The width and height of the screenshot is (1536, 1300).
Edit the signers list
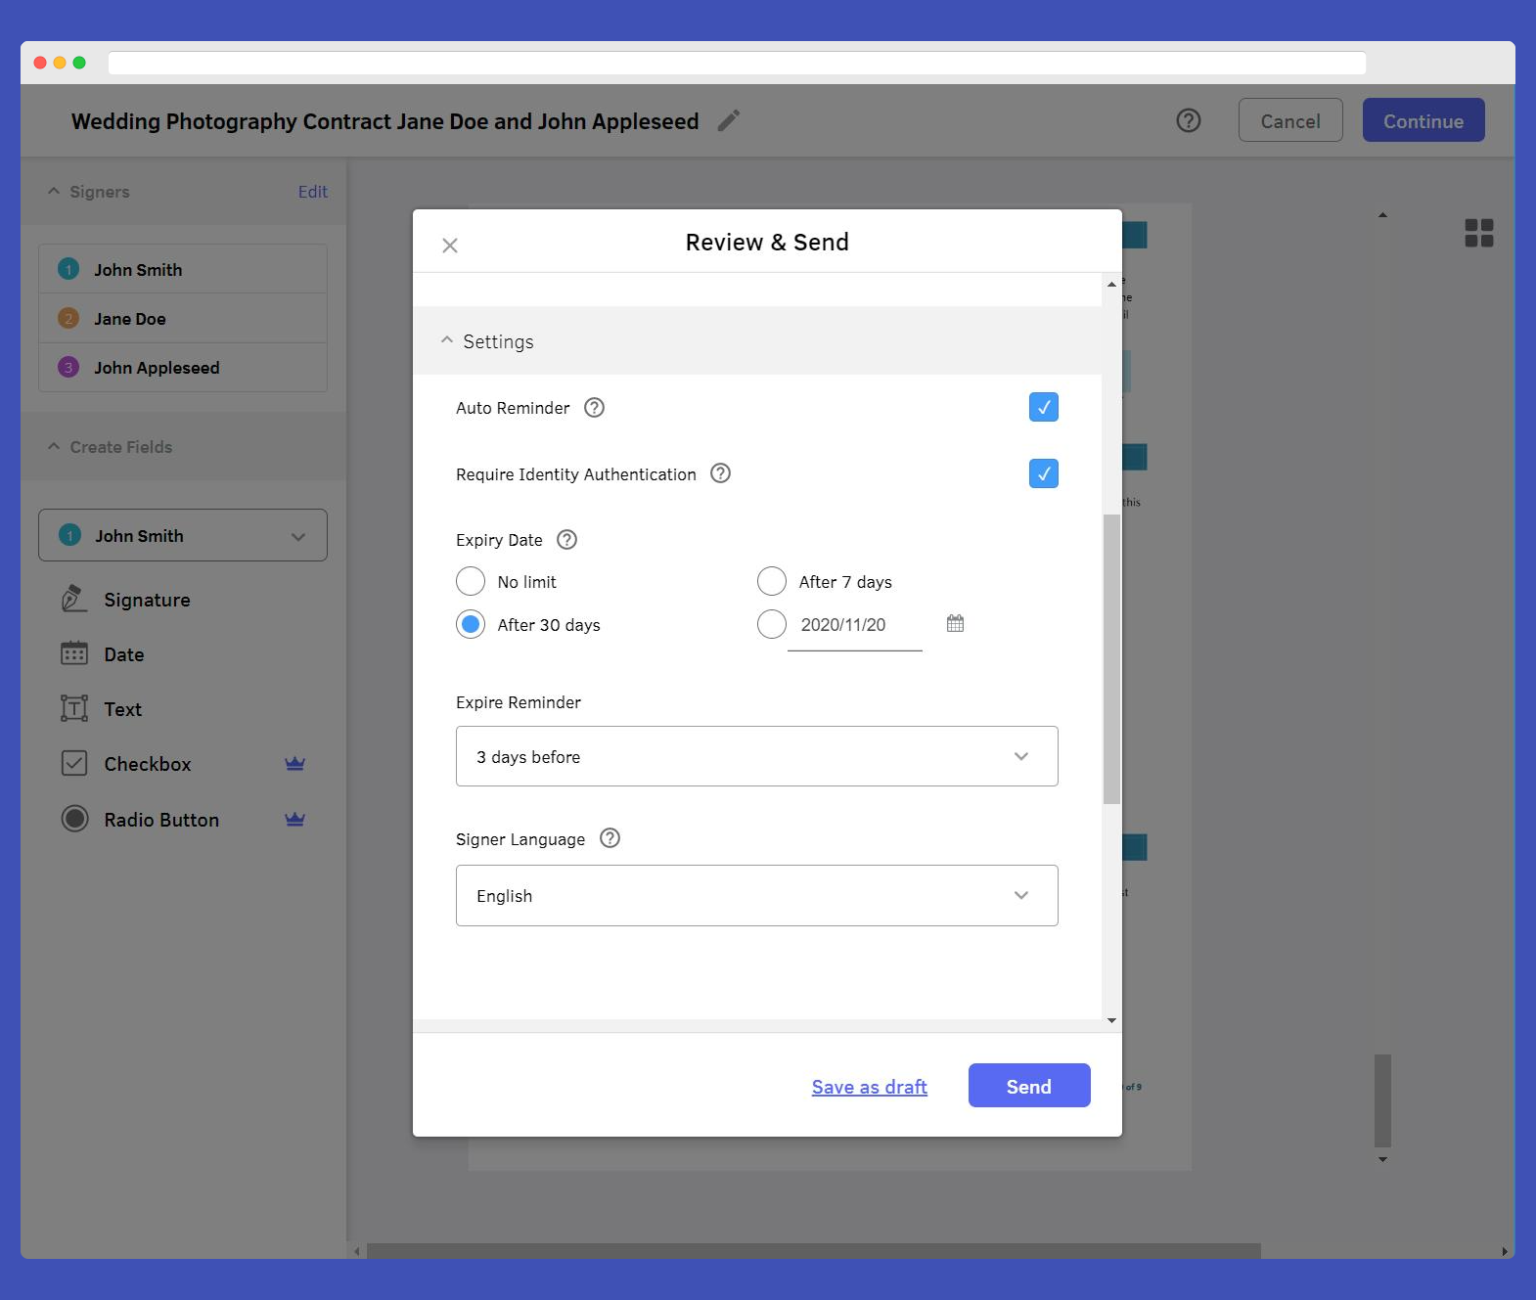(x=313, y=191)
